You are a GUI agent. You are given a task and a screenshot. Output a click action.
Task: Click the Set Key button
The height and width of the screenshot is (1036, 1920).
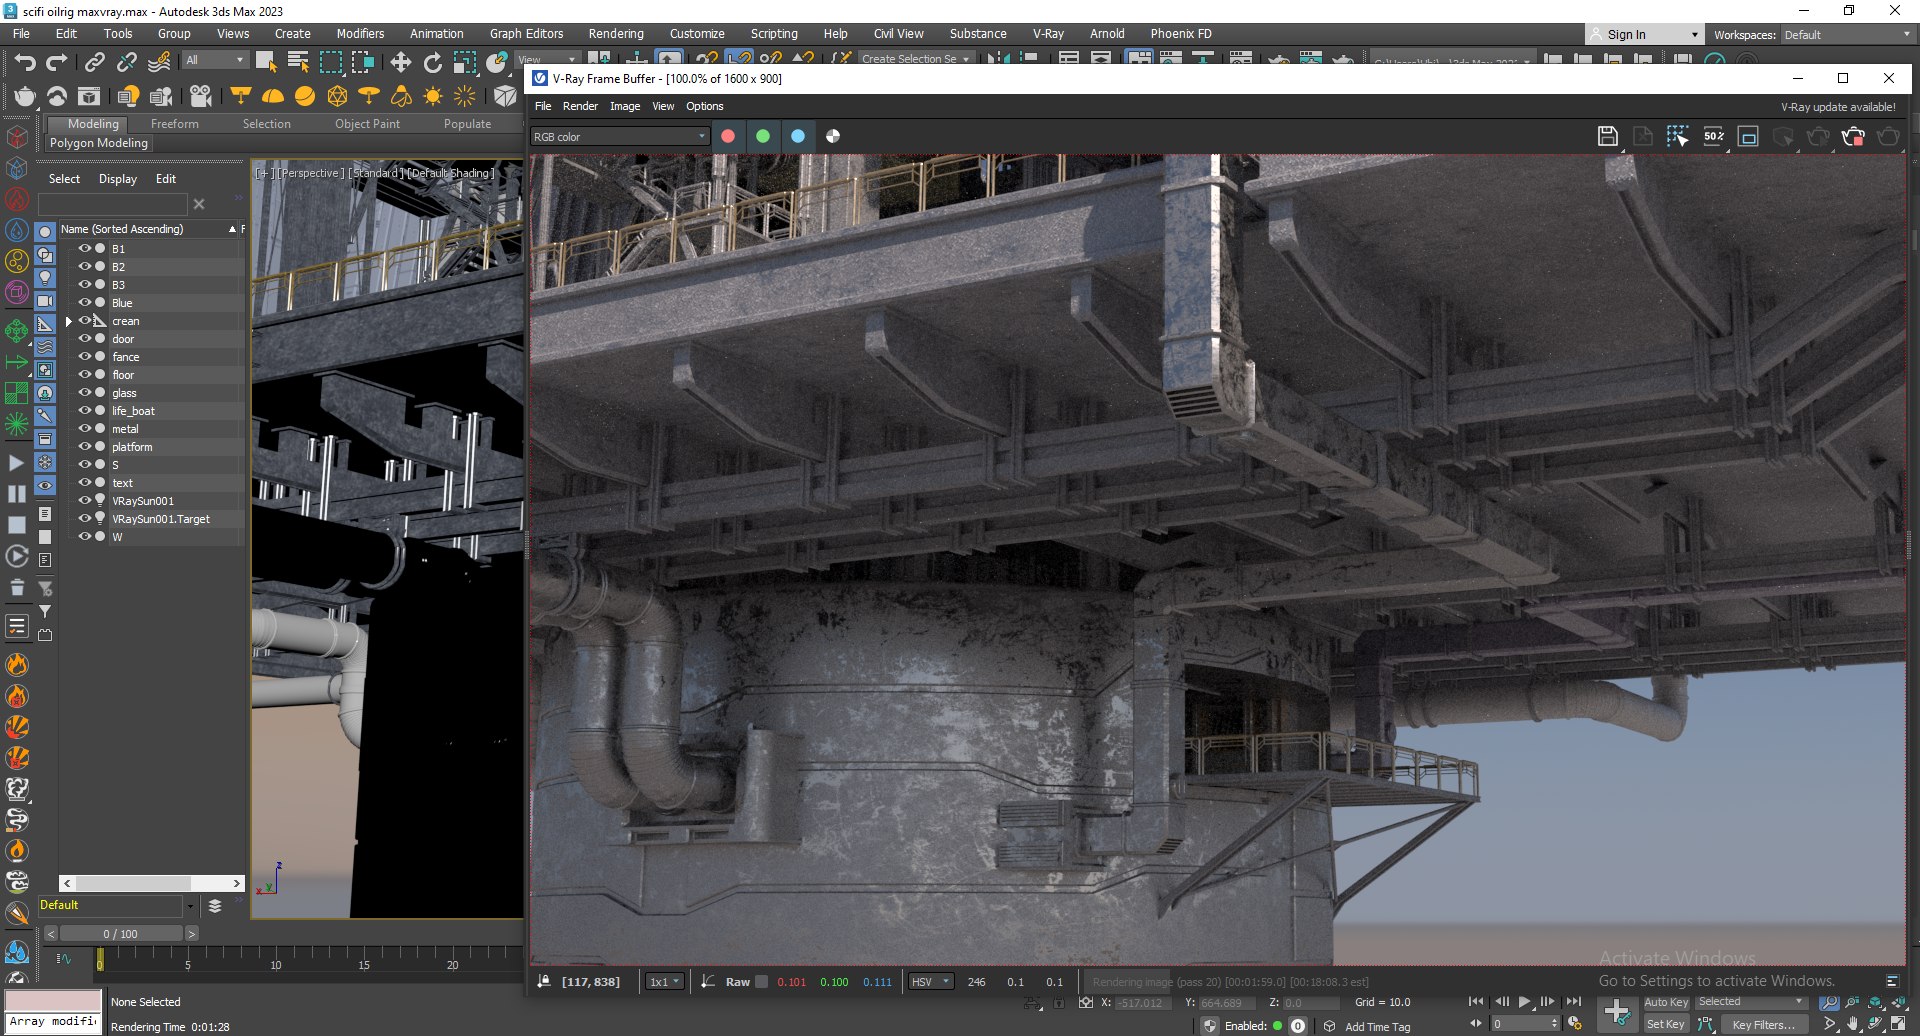tap(1666, 1024)
